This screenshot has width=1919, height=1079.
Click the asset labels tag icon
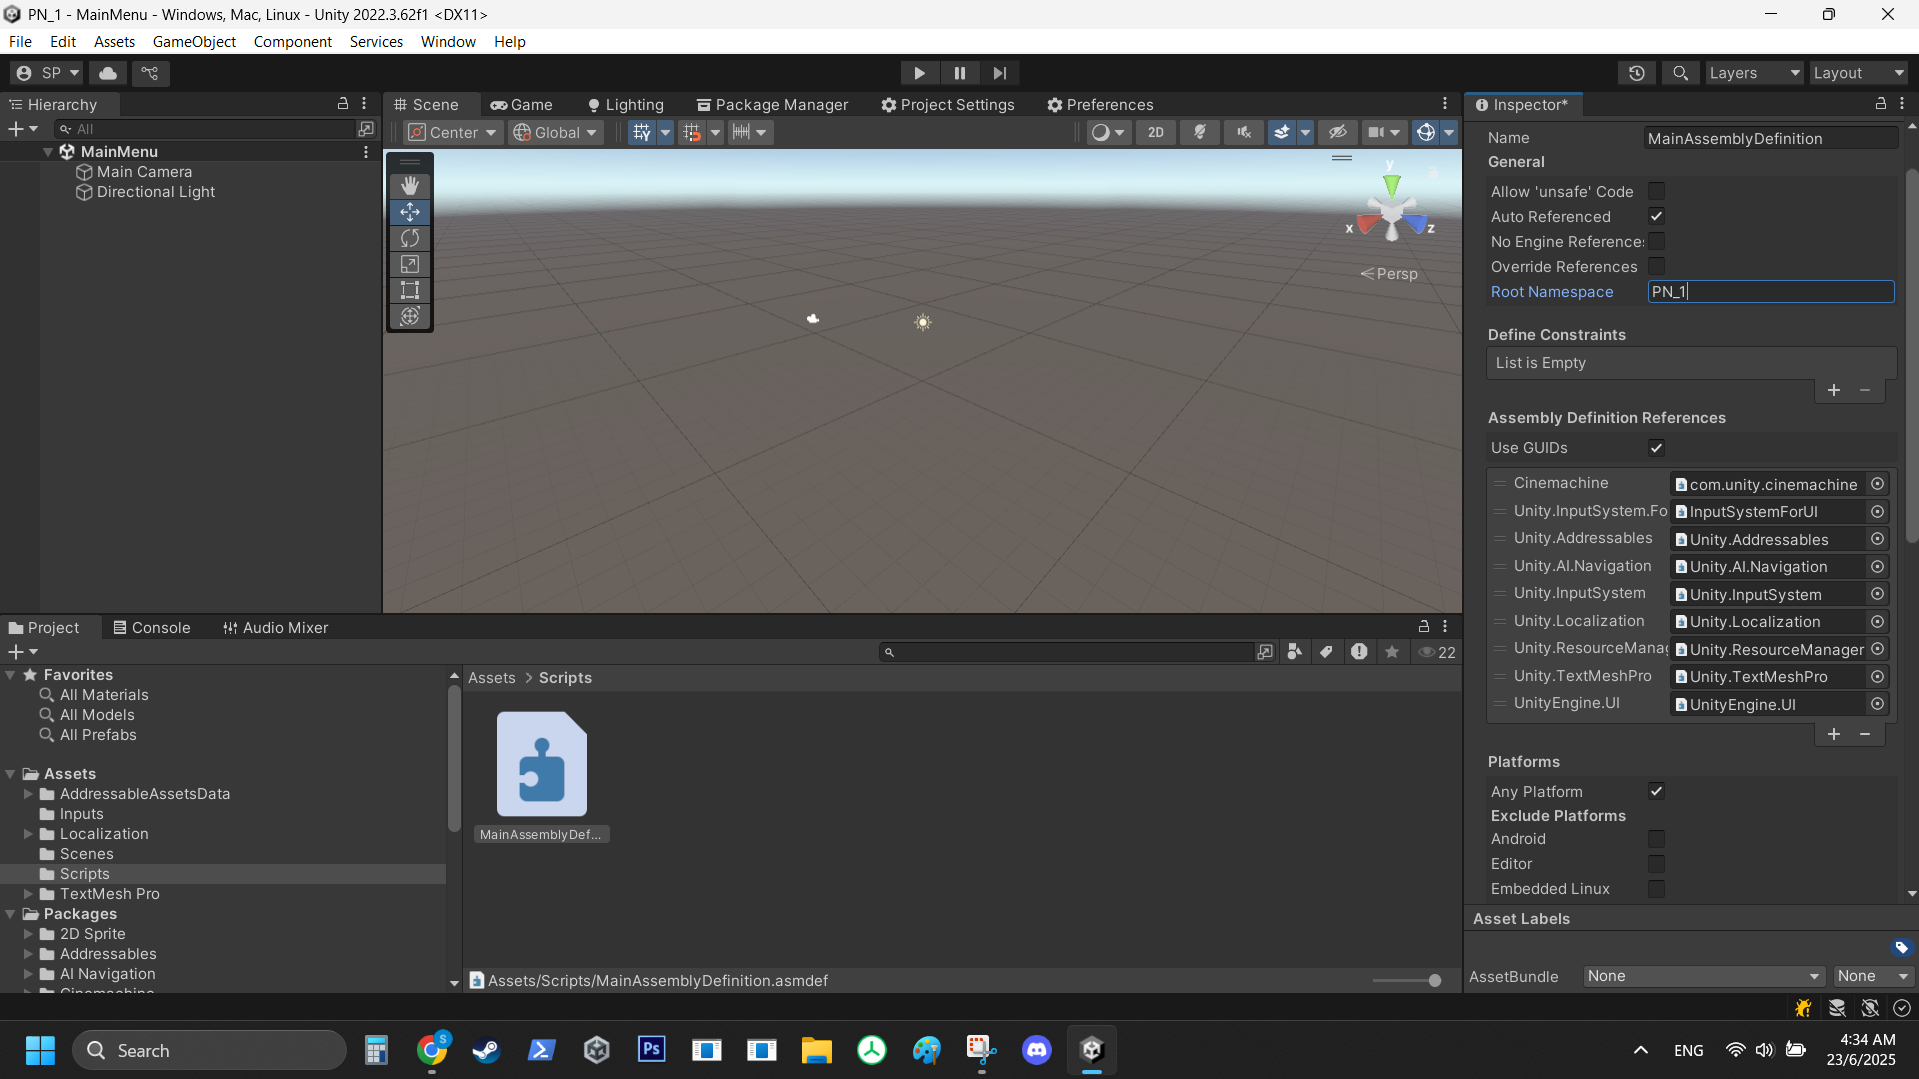coord(1901,947)
